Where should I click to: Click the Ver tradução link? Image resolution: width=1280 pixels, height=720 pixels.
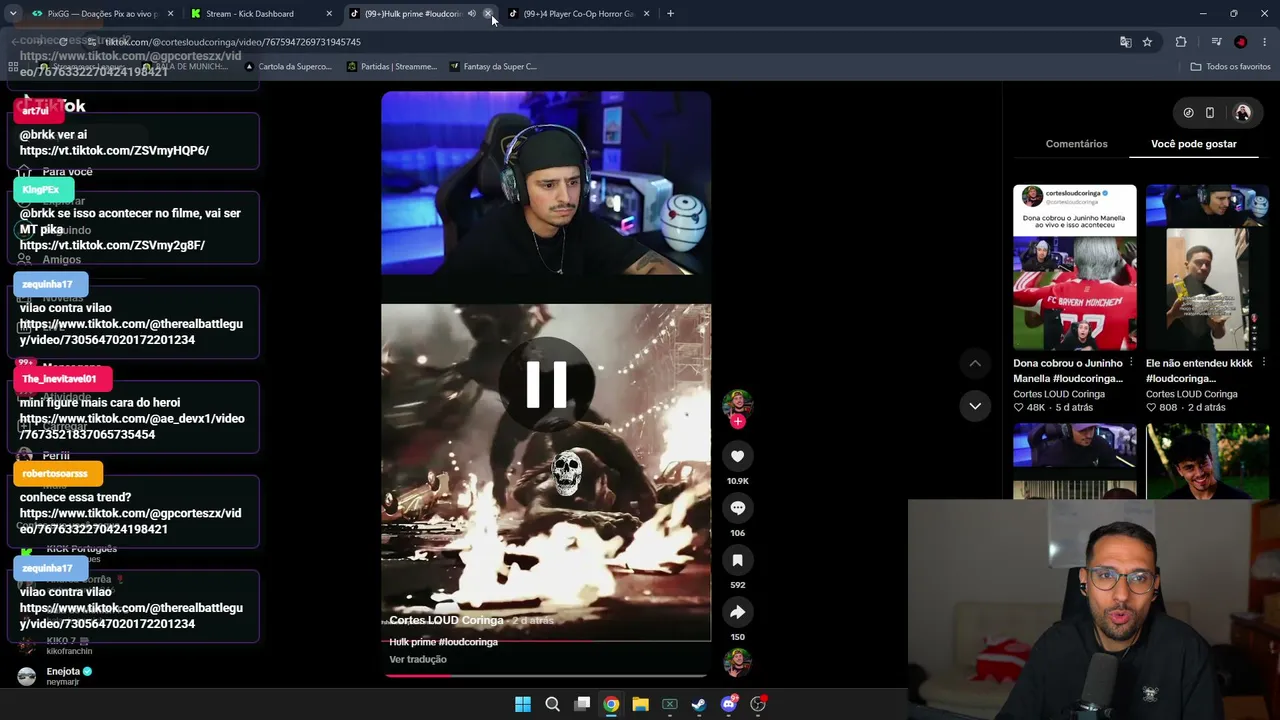tap(418, 659)
